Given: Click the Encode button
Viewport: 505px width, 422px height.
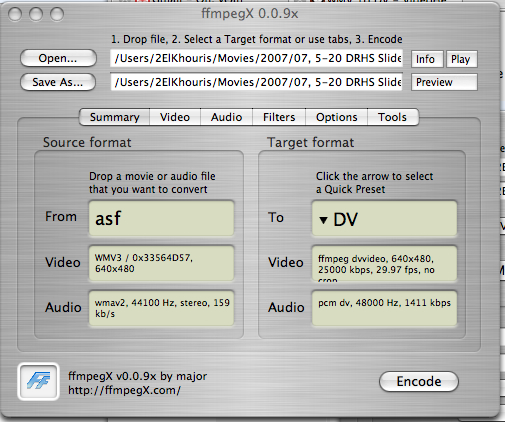Looking at the screenshot, I should coord(419,381).
